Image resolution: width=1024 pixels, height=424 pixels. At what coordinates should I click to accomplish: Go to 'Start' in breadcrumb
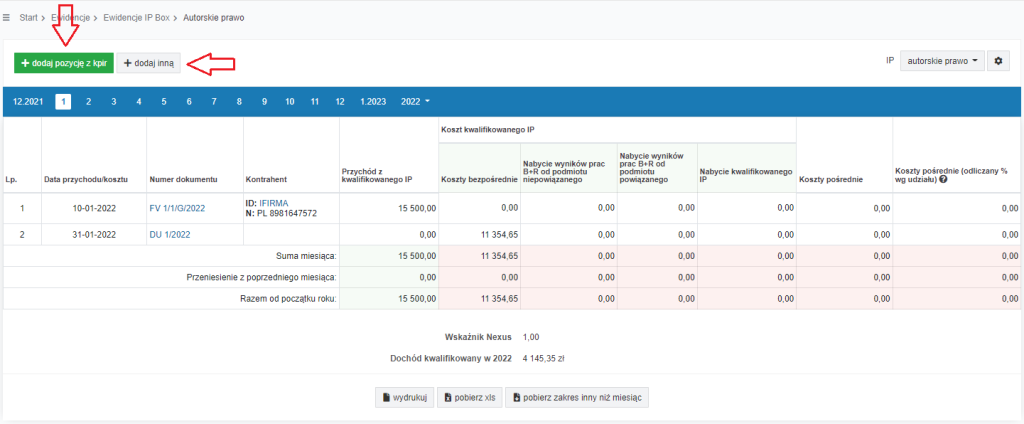point(28,18)
